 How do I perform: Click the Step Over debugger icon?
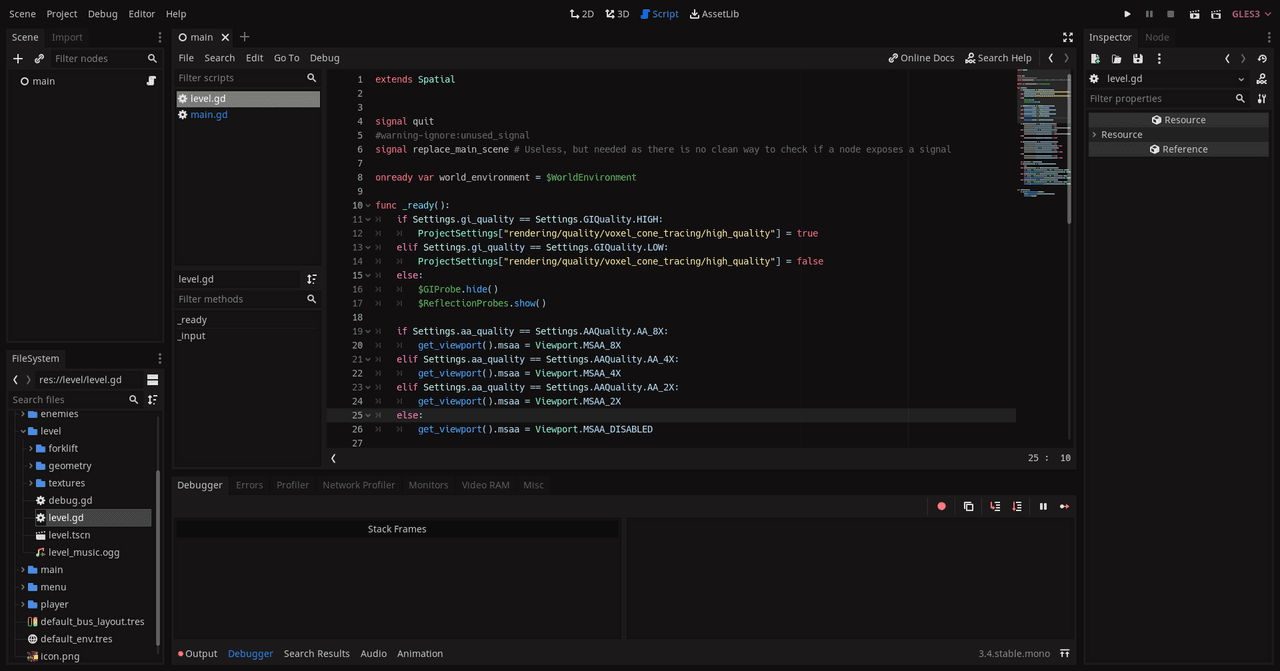tap(1017, 506)
